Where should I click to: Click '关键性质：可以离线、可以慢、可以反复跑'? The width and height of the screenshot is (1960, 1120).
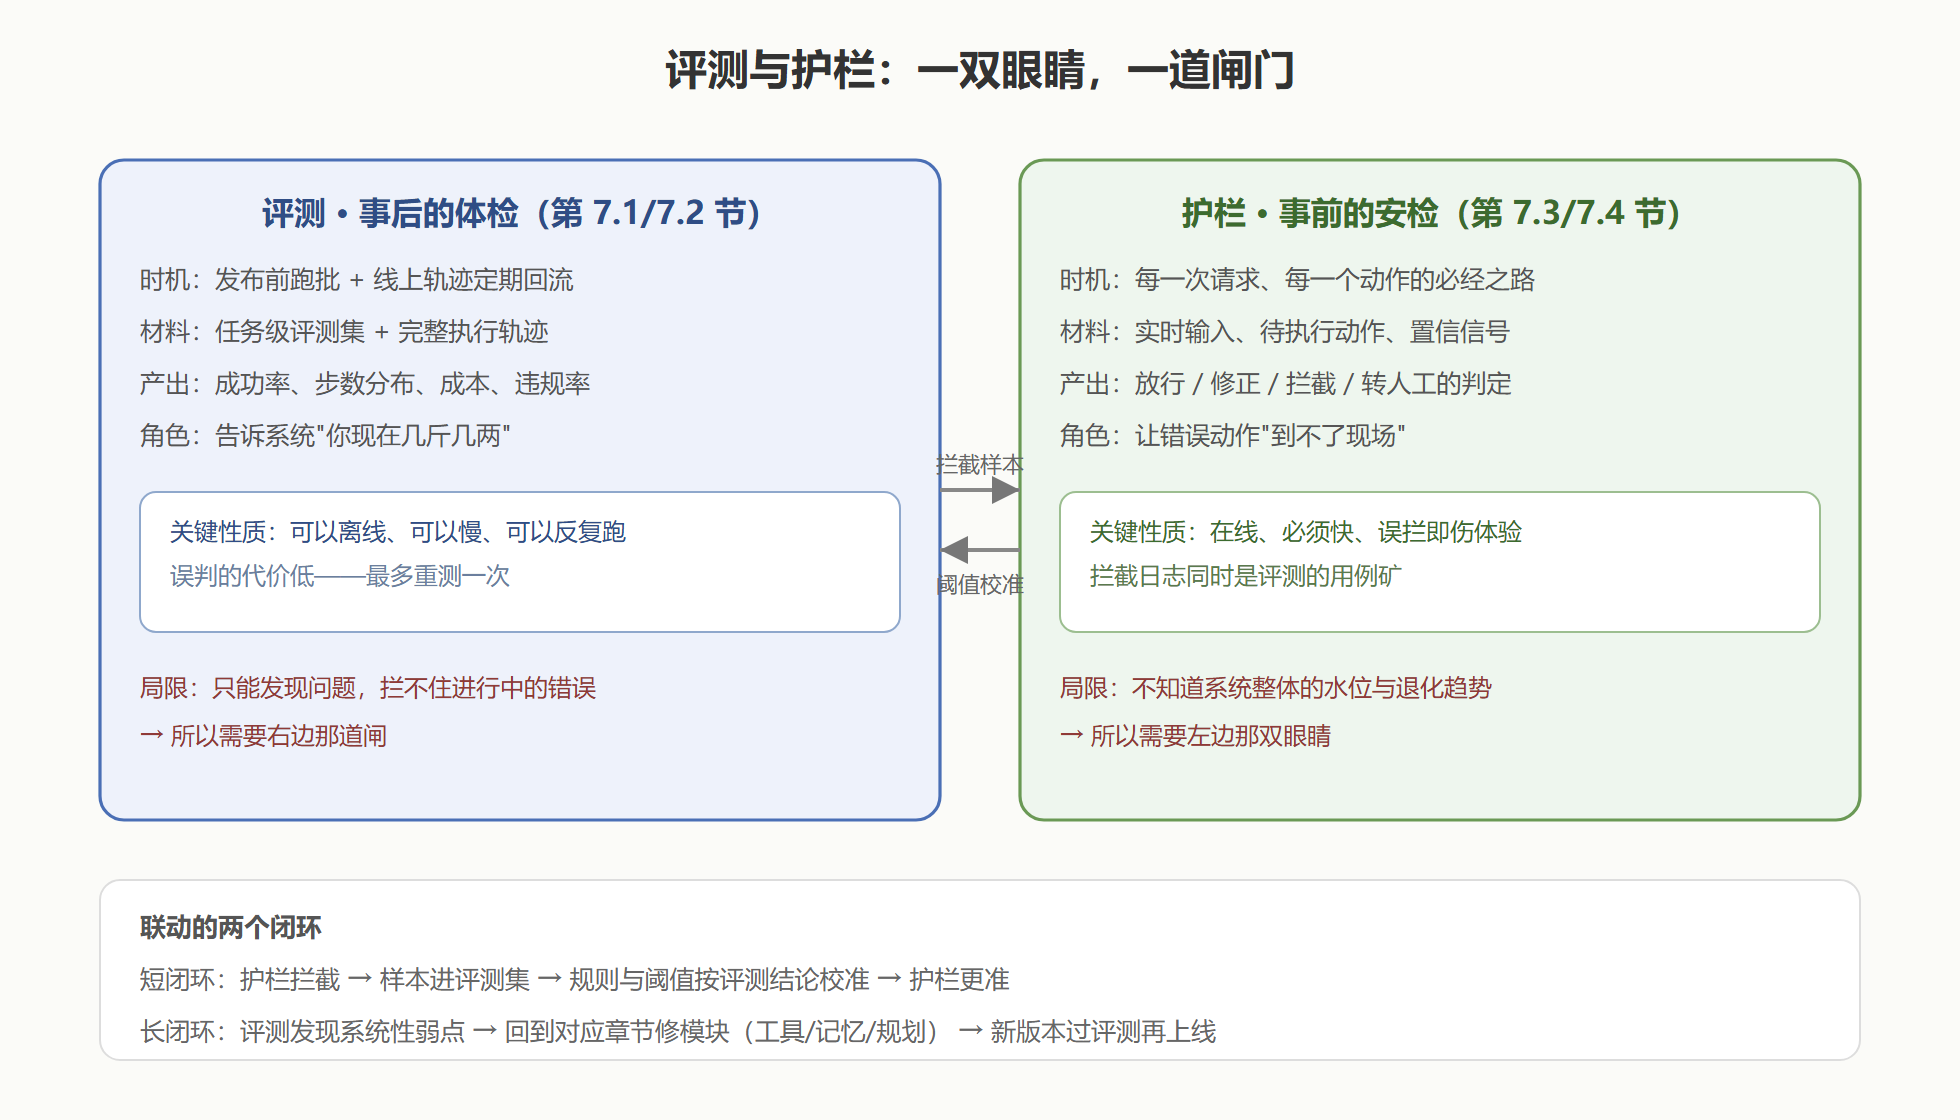coord(398,532)
